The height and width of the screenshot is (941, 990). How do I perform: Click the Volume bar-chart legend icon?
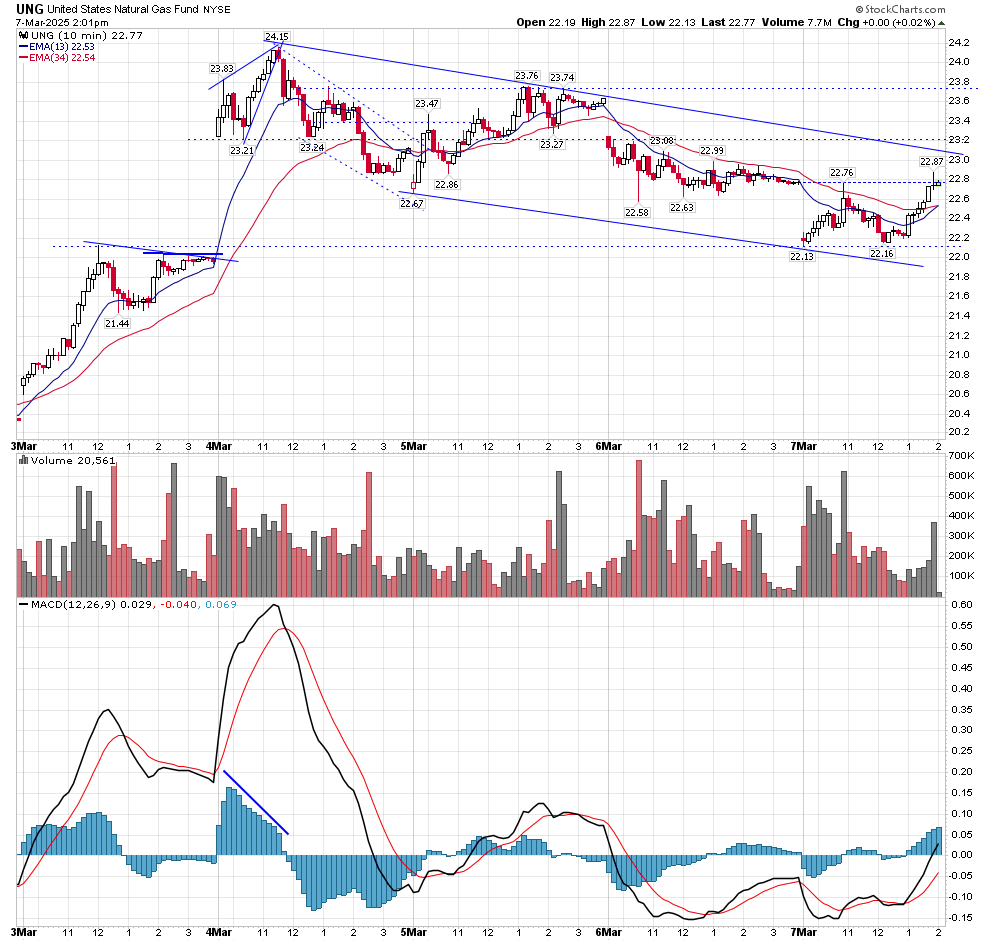[x=23, y=461]
